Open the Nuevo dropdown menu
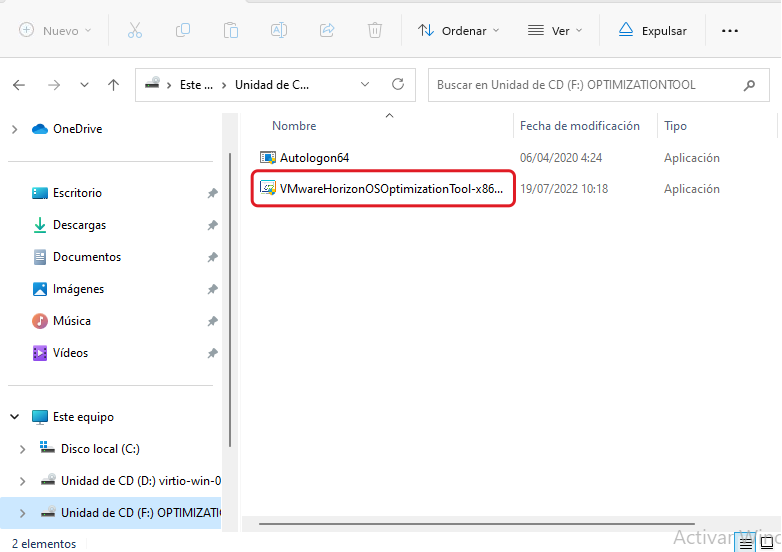The width and height of the screenshot is (782, 552). click(55, 31)
